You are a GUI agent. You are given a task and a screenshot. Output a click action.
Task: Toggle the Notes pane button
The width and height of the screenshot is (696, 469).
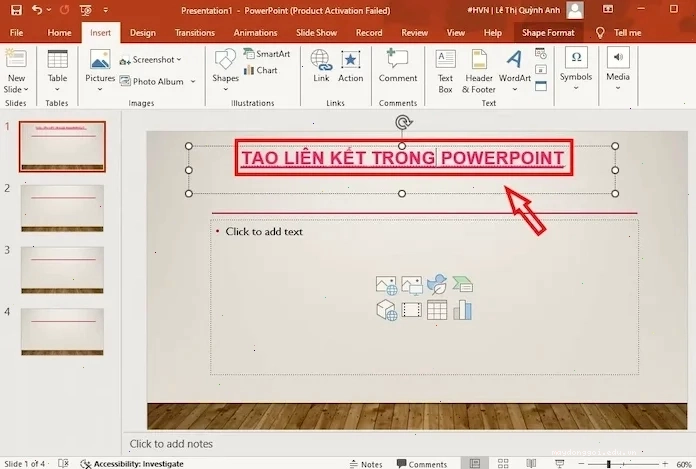366,464
